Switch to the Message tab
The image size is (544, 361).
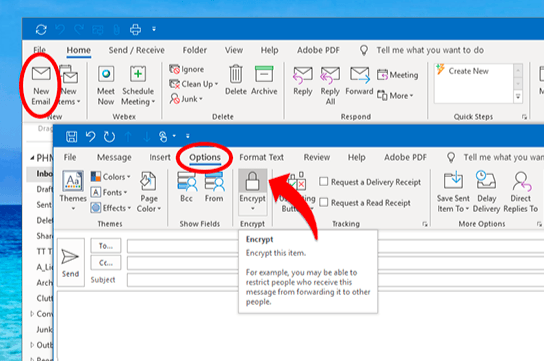[114, 157]
